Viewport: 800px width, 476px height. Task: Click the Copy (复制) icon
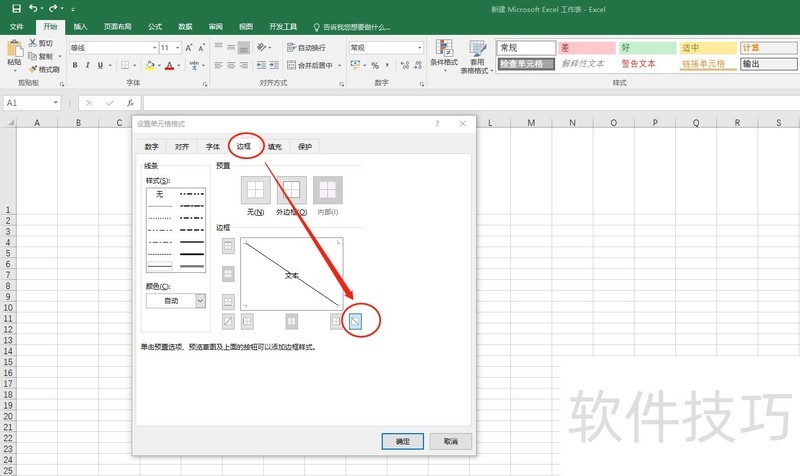click(33, 56)
